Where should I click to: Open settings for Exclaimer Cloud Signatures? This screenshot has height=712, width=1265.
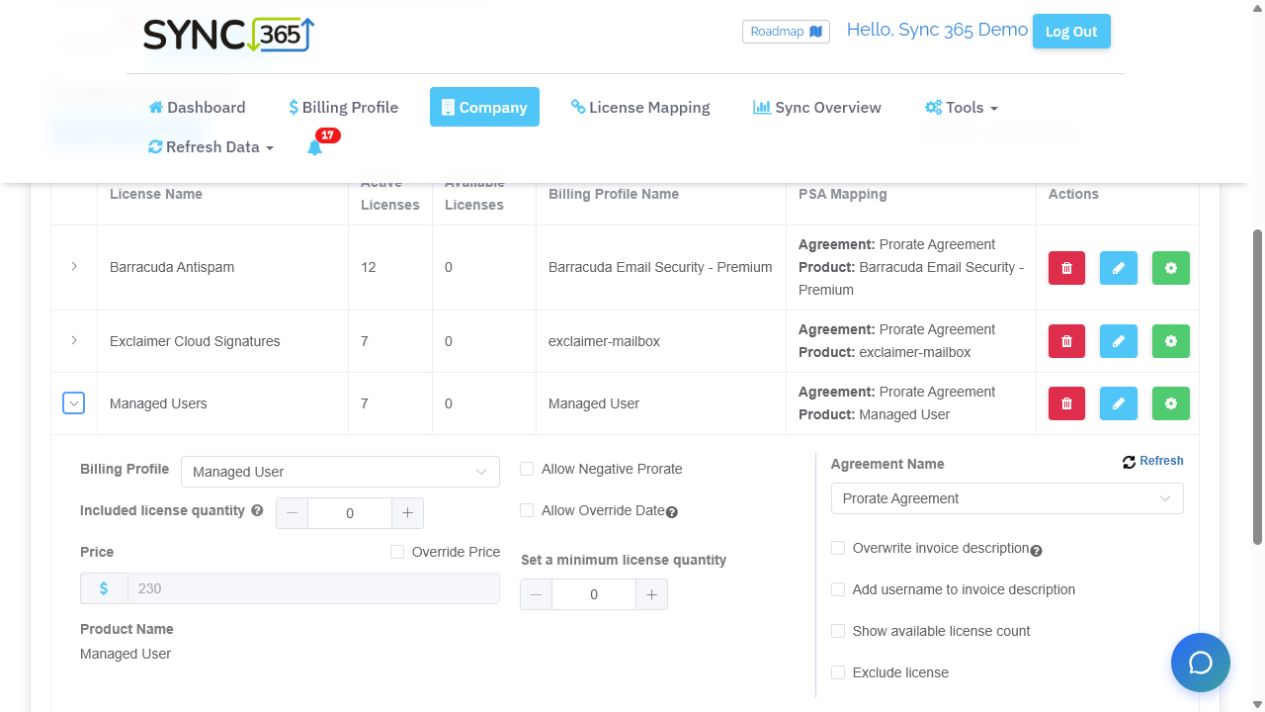[1171, 341]
